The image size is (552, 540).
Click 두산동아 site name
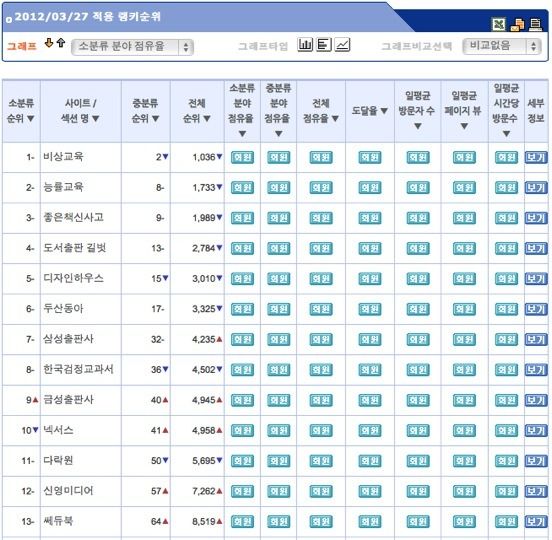pos(63,308)
